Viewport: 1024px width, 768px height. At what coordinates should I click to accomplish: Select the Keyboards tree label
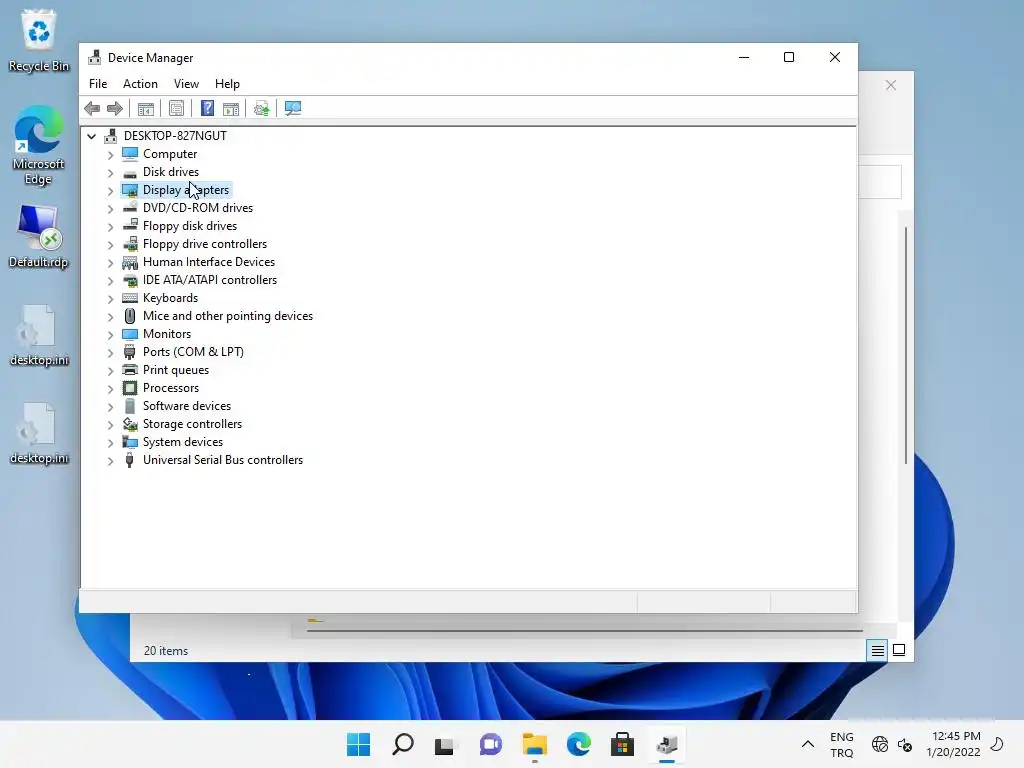coord(170,298)
